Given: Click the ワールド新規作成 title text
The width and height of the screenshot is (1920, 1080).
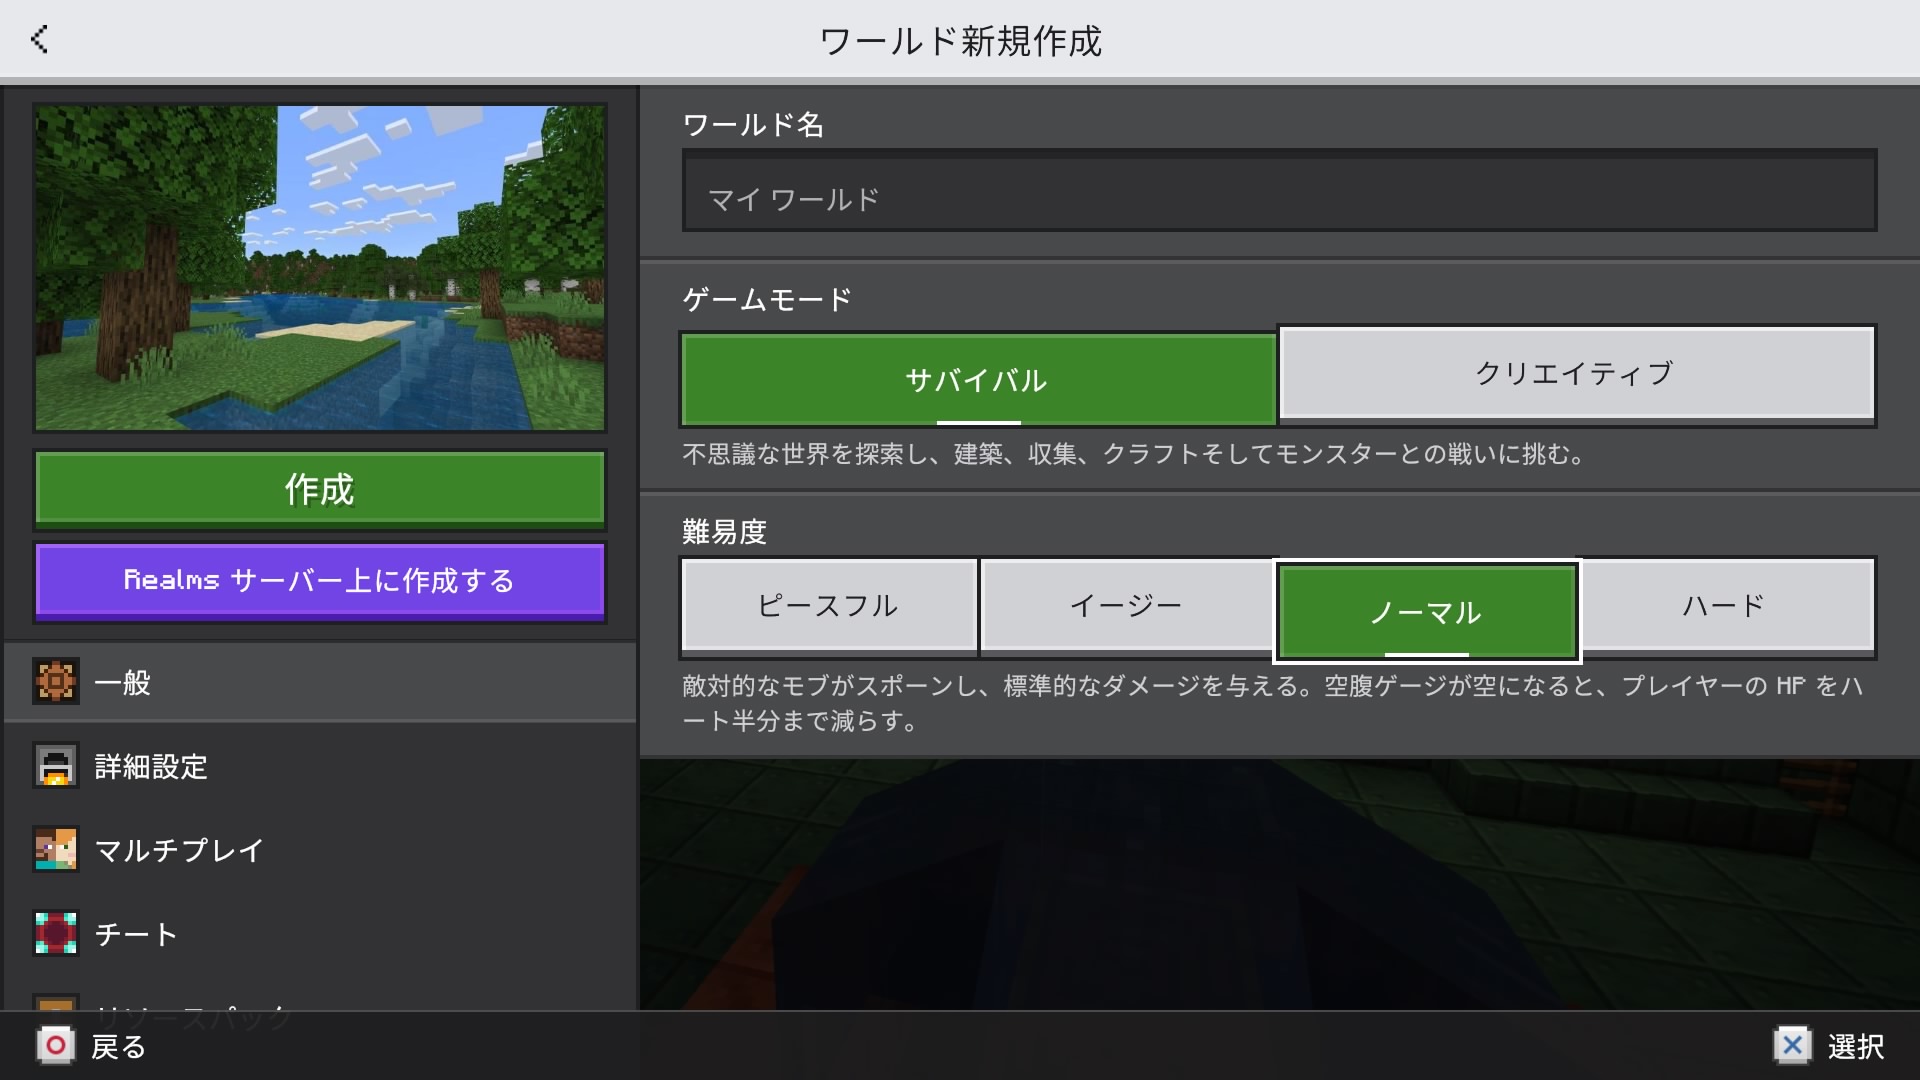Looking at the screenshot, I should 961,41.
